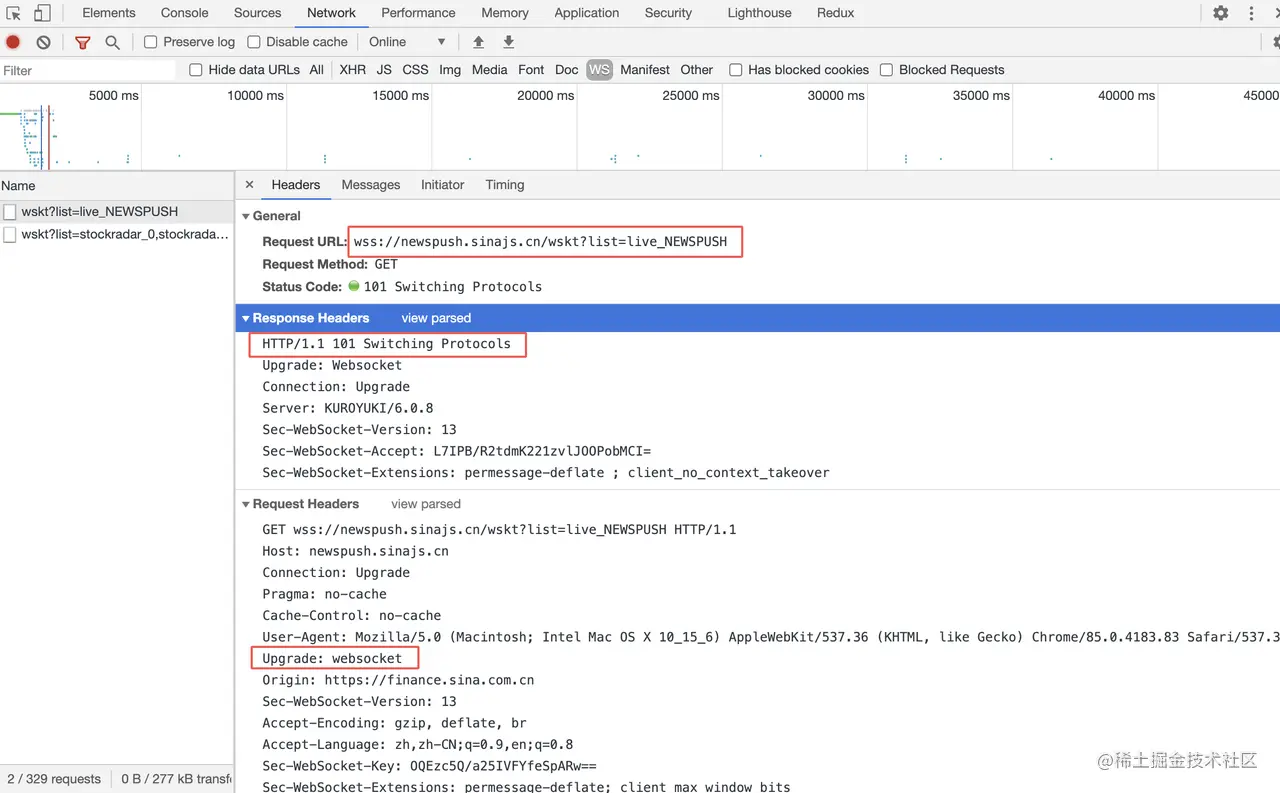Check Has blocked cookies checkbox
Screen dimensions: 1280x793
(736, 70)
